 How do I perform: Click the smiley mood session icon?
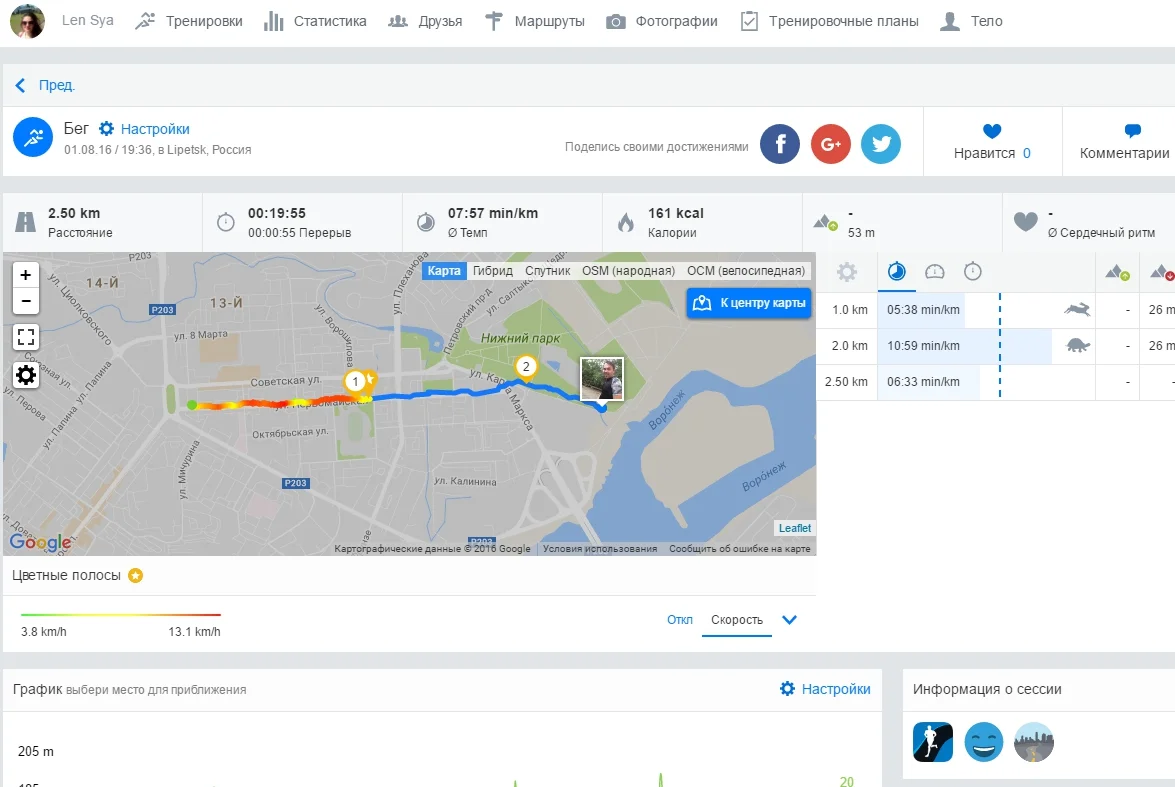pyautogui.click(x=983, y=742)
